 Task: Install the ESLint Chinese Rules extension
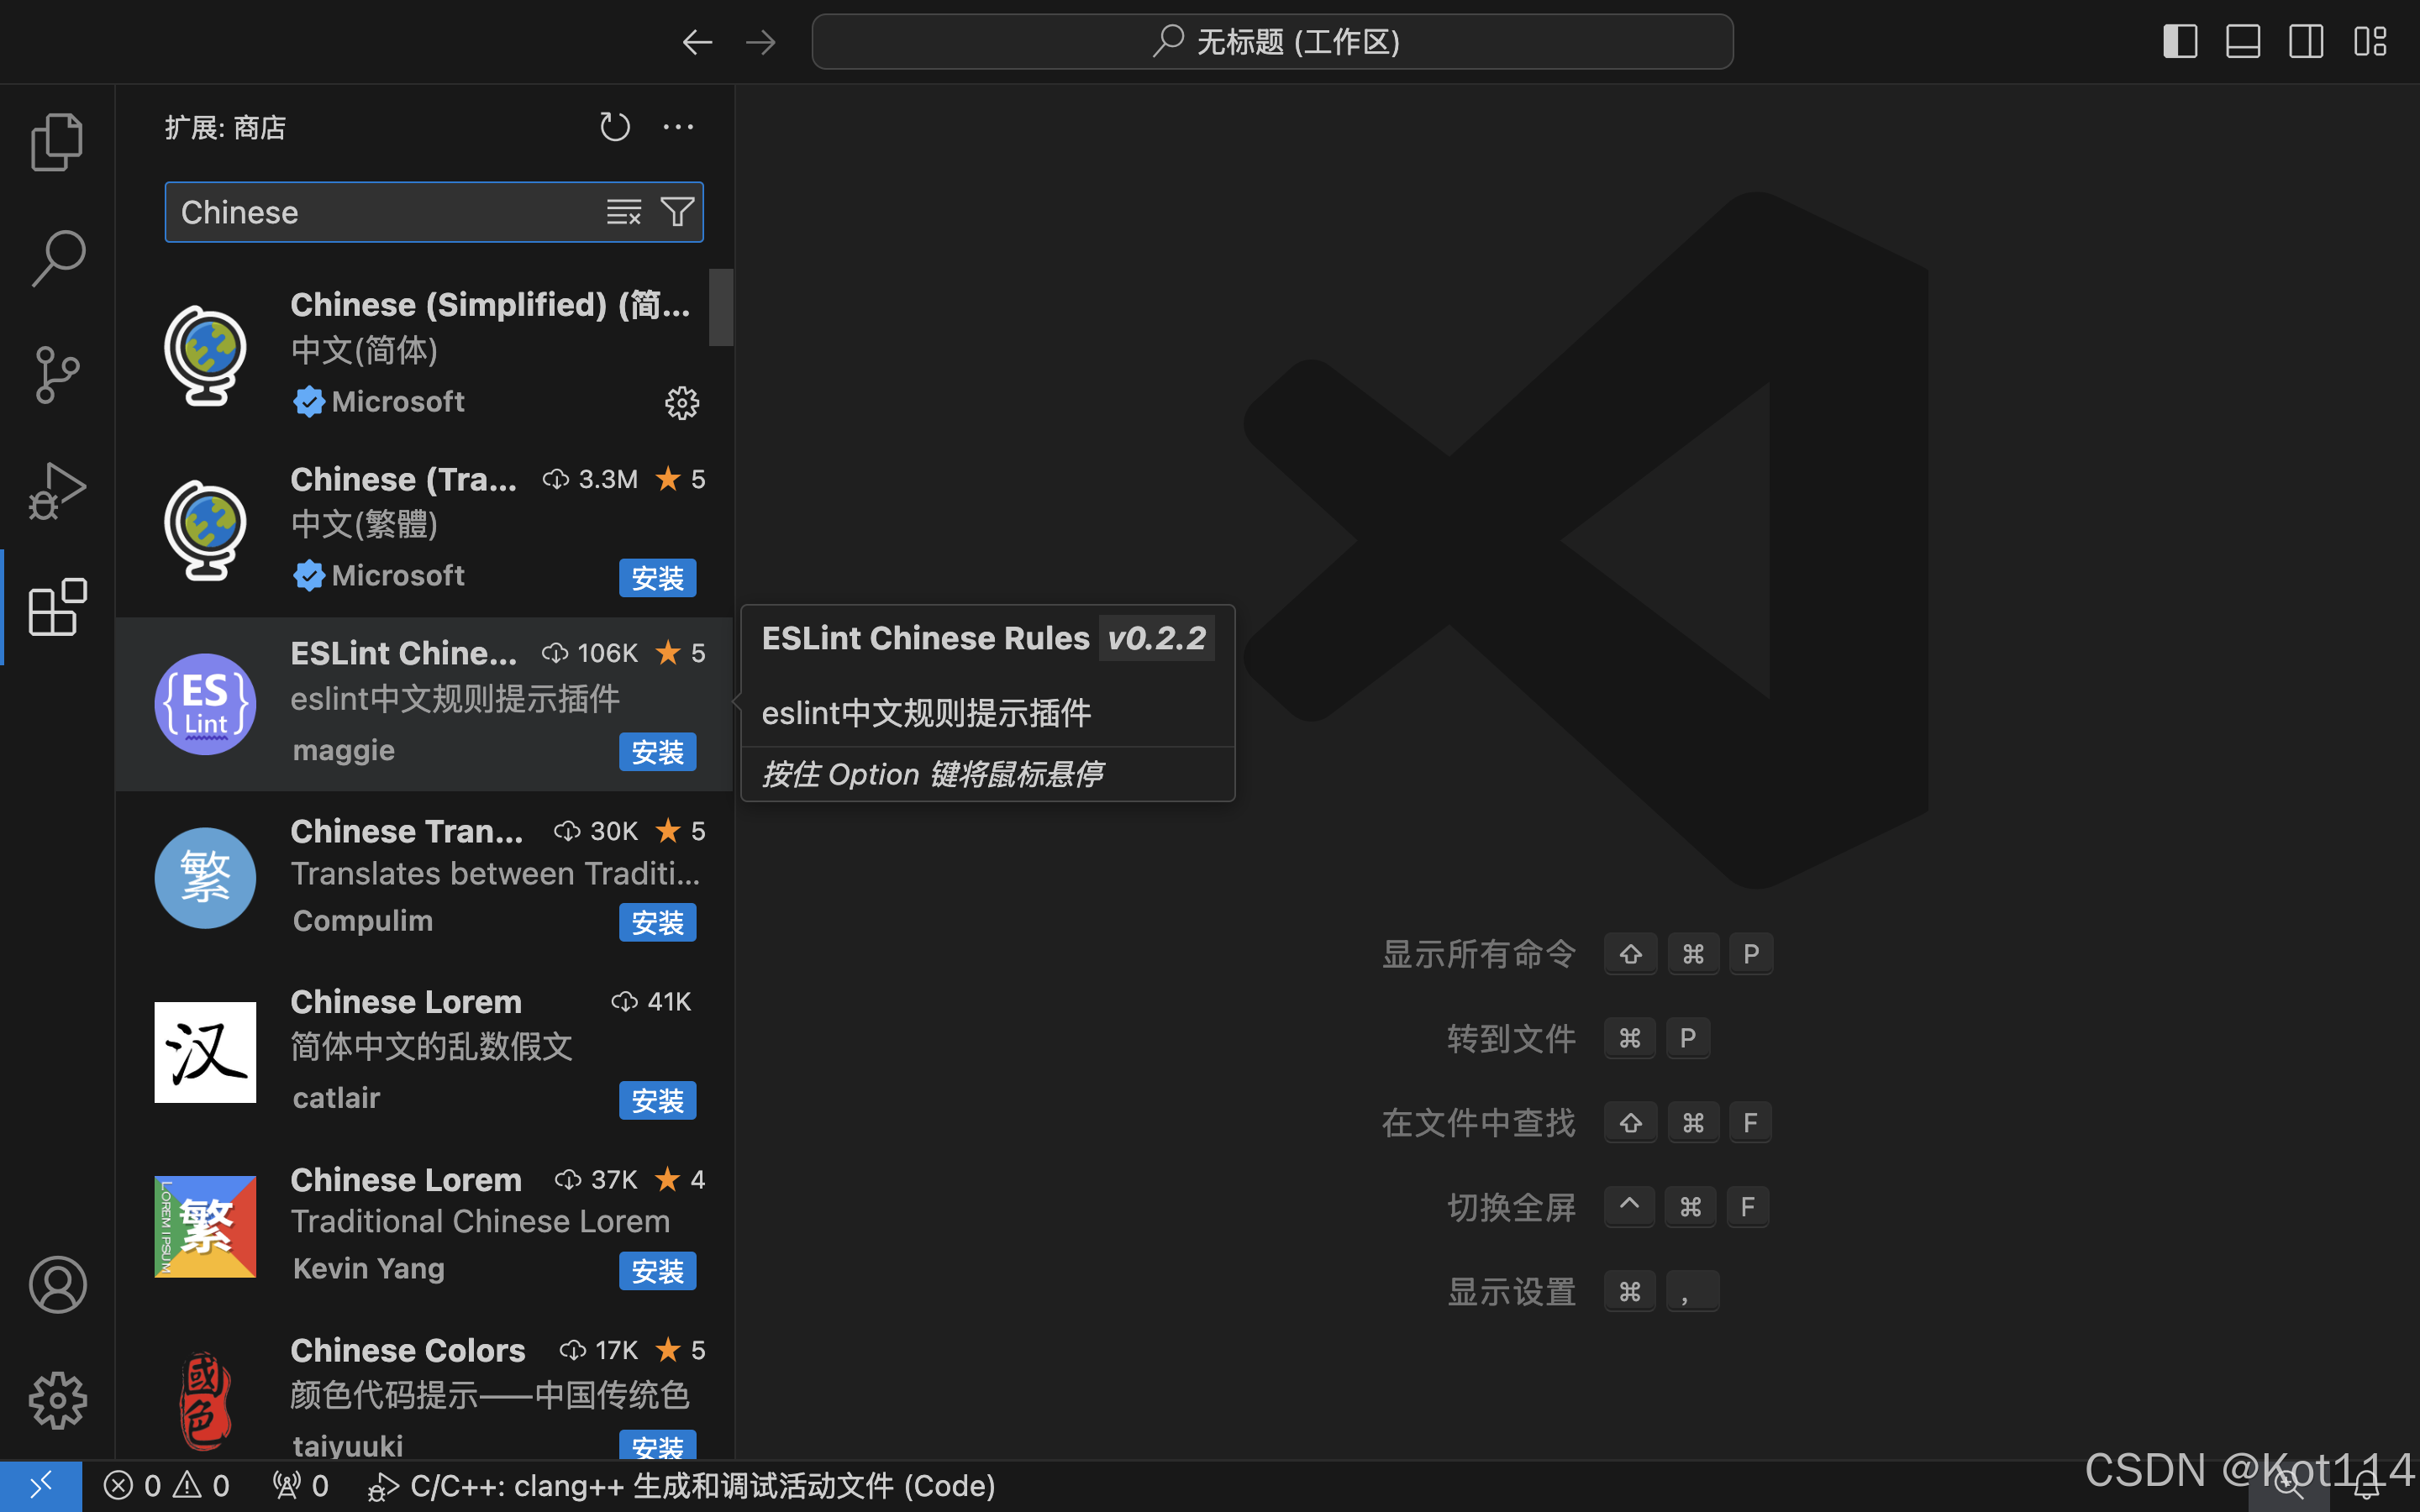[657, 751]
